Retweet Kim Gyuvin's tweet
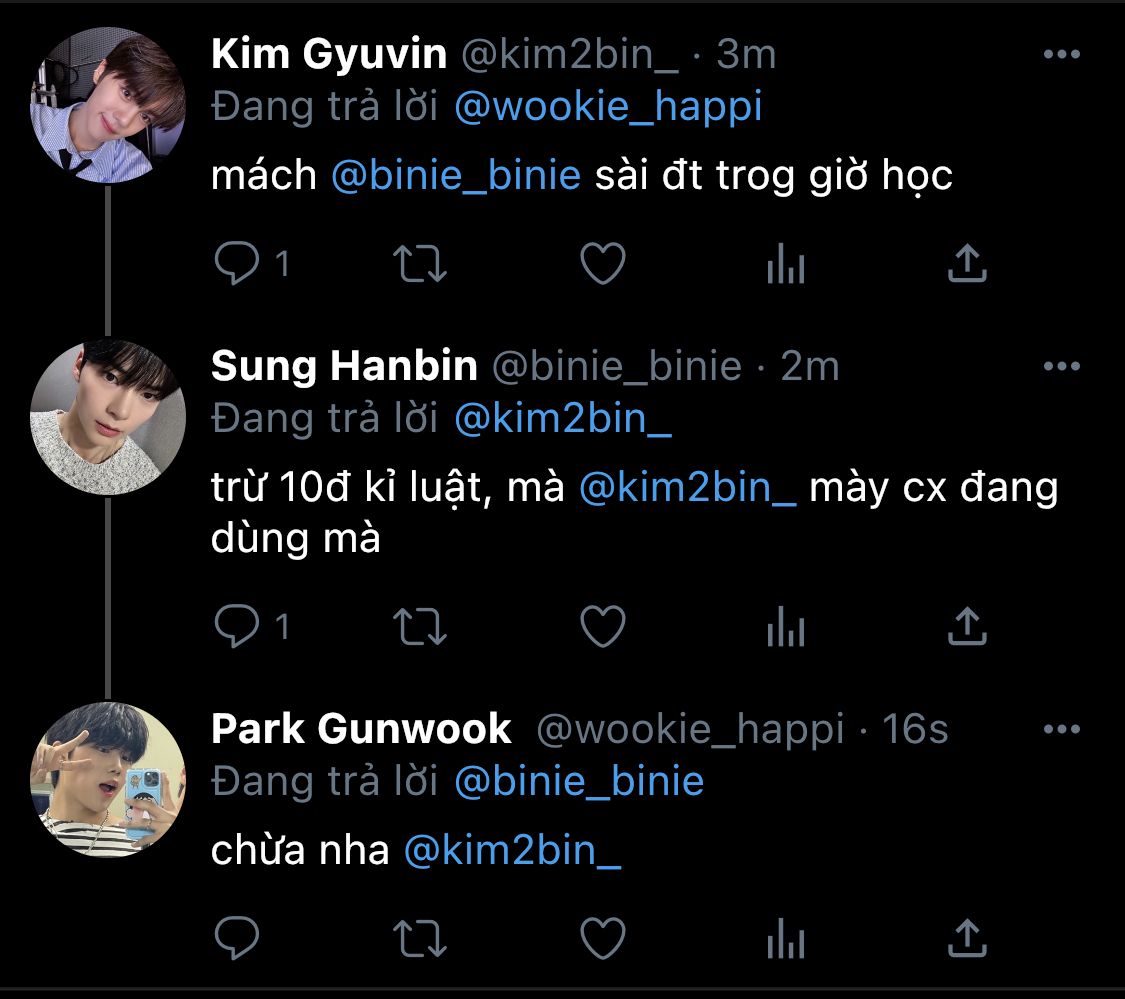This screenshot has height=999, width=1125. click(x=420, y=264)
